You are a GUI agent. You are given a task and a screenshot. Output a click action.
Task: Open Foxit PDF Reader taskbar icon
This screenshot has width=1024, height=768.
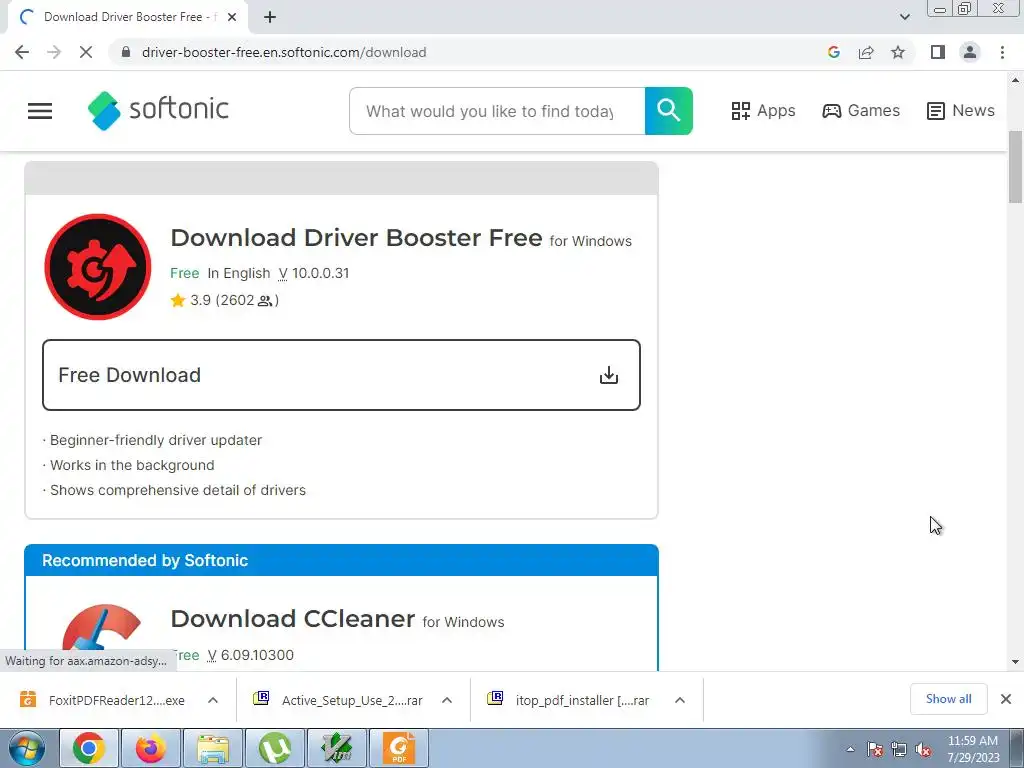(x=399, y=748)
